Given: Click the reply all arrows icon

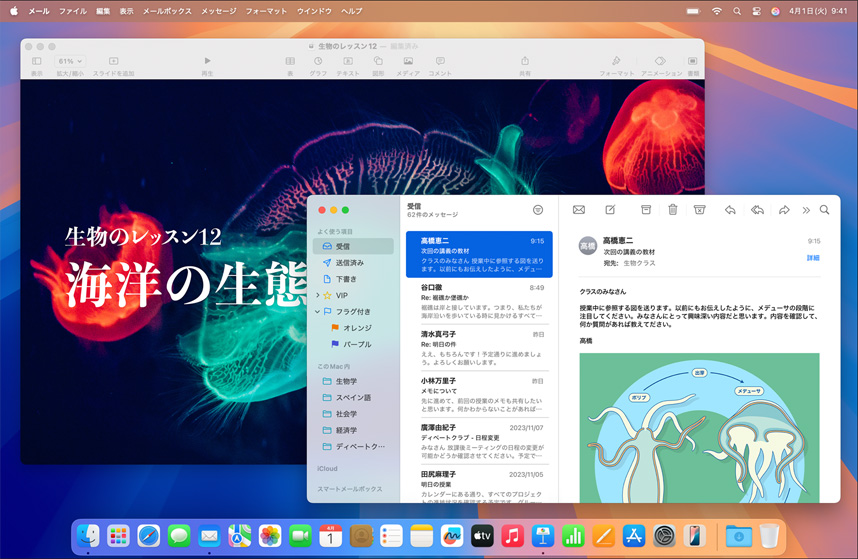Looking at the screenshot, I should click(x=757, y=210).
